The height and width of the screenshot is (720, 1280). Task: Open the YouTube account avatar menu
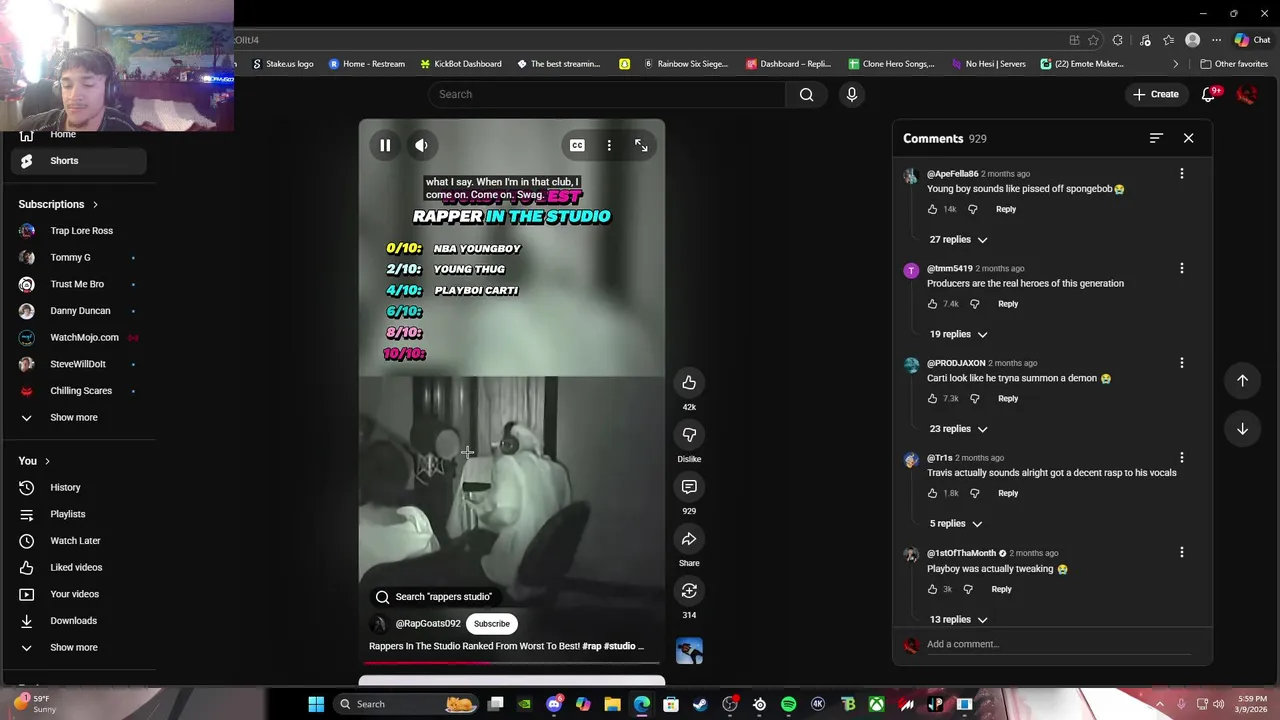click(x=1246, y=94)
